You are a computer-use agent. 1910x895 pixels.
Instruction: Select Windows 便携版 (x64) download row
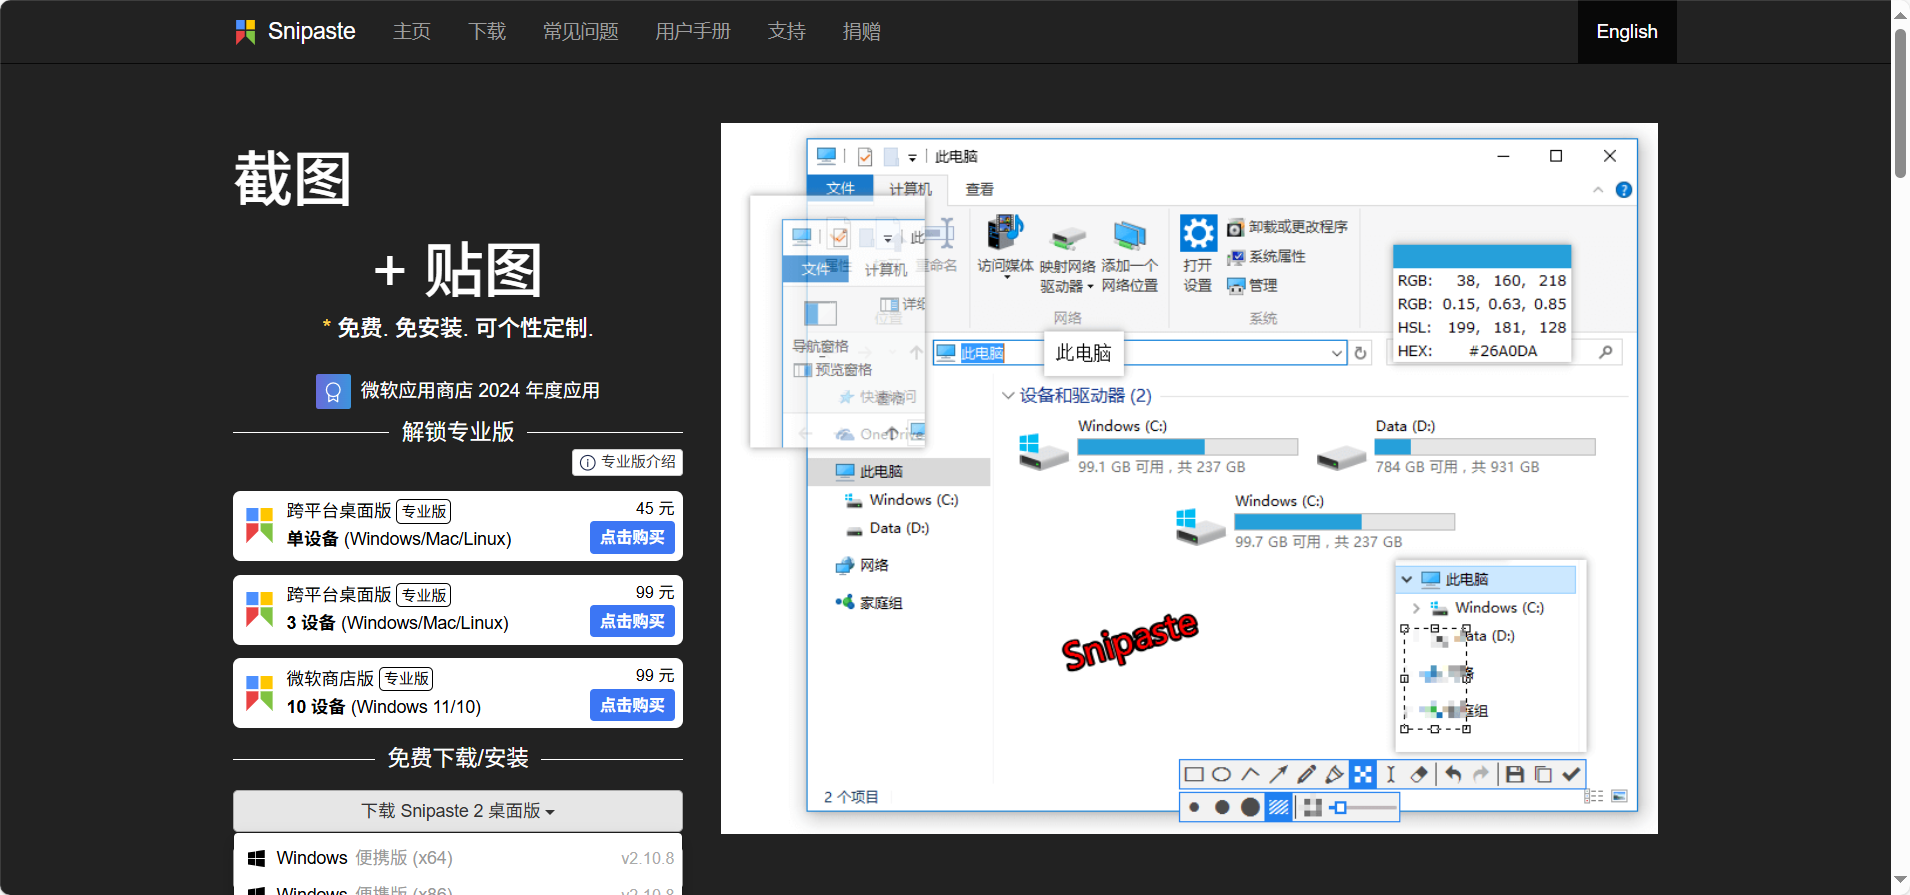tap(458, 858)
